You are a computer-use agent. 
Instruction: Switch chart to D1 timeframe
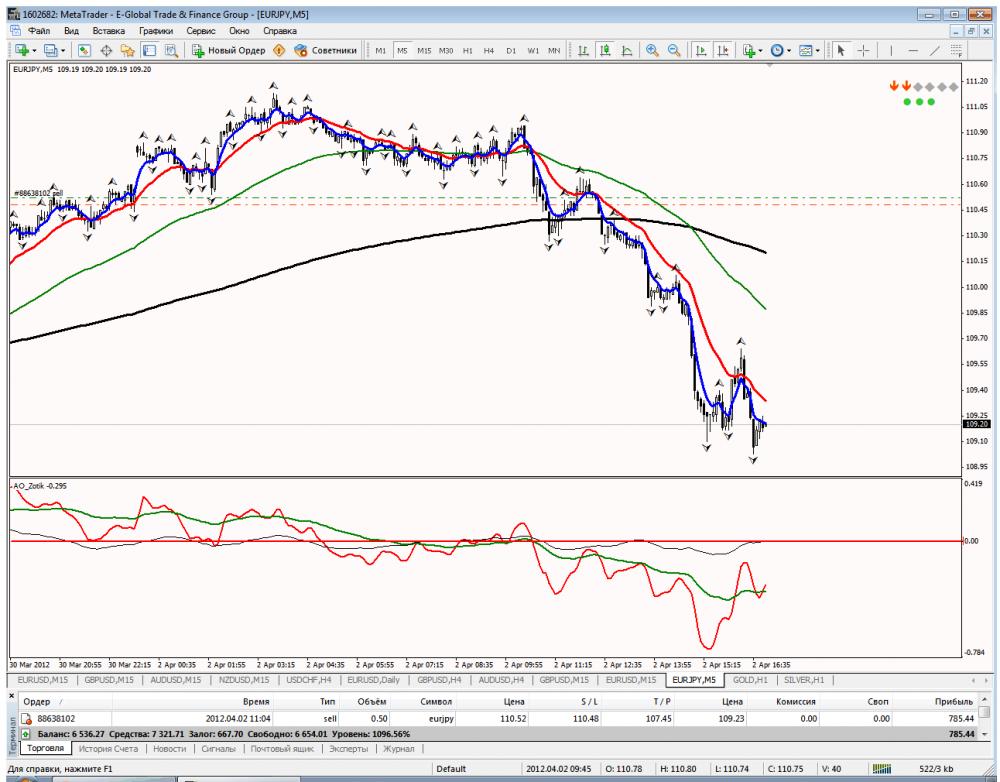tap(511, 50)
